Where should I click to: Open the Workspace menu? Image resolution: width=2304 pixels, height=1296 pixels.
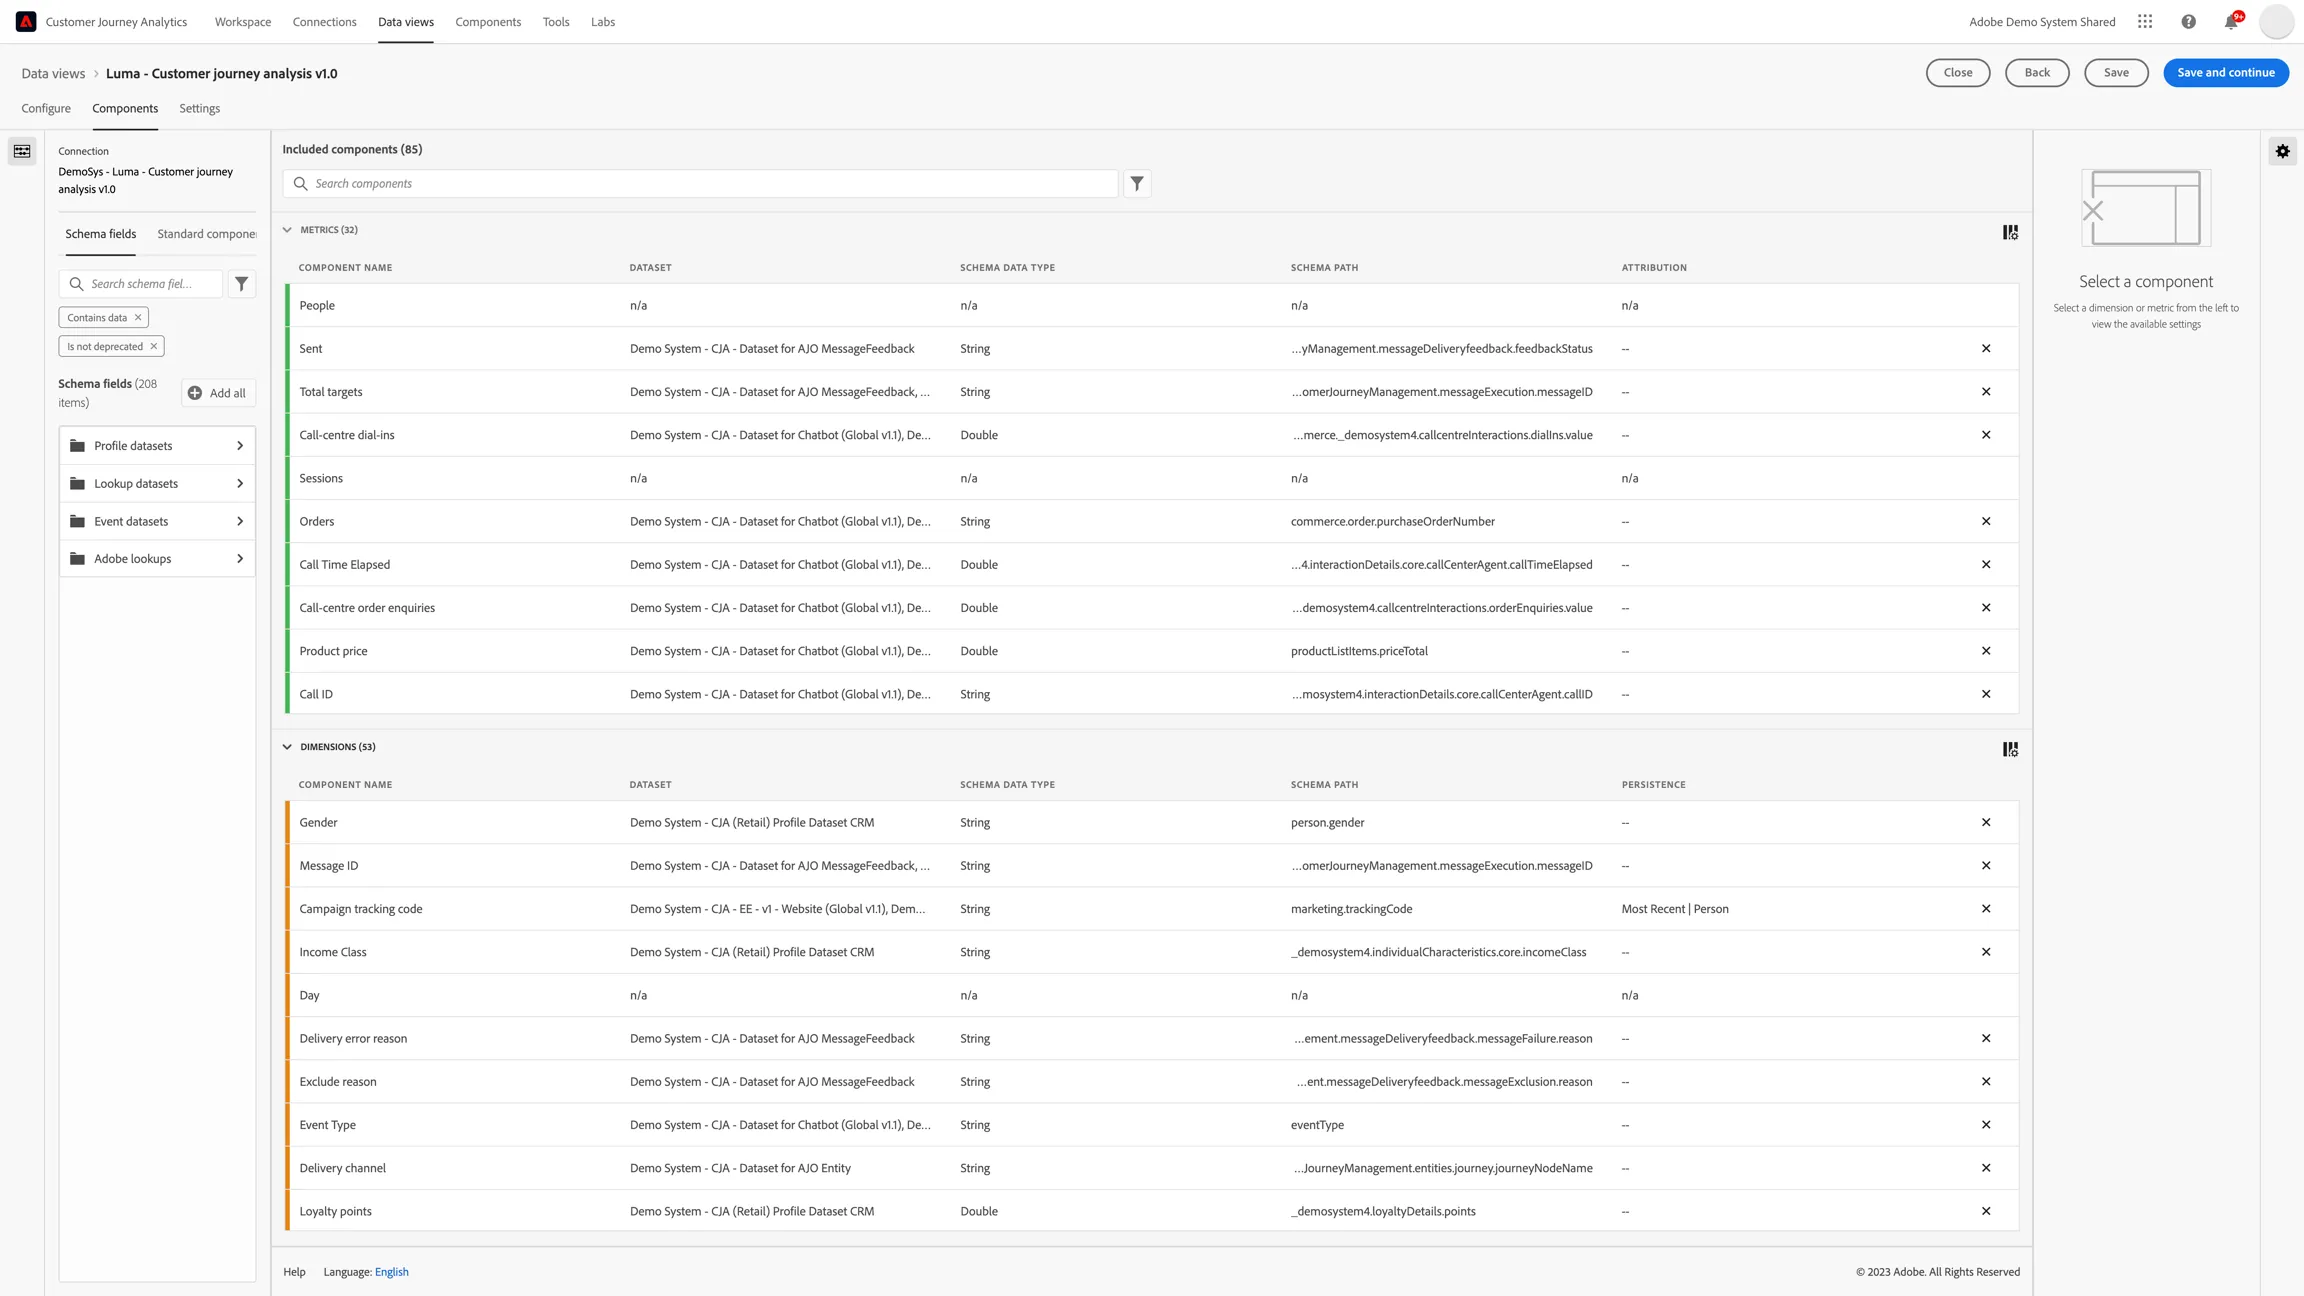pyautogui.click(x=243, y=21)
